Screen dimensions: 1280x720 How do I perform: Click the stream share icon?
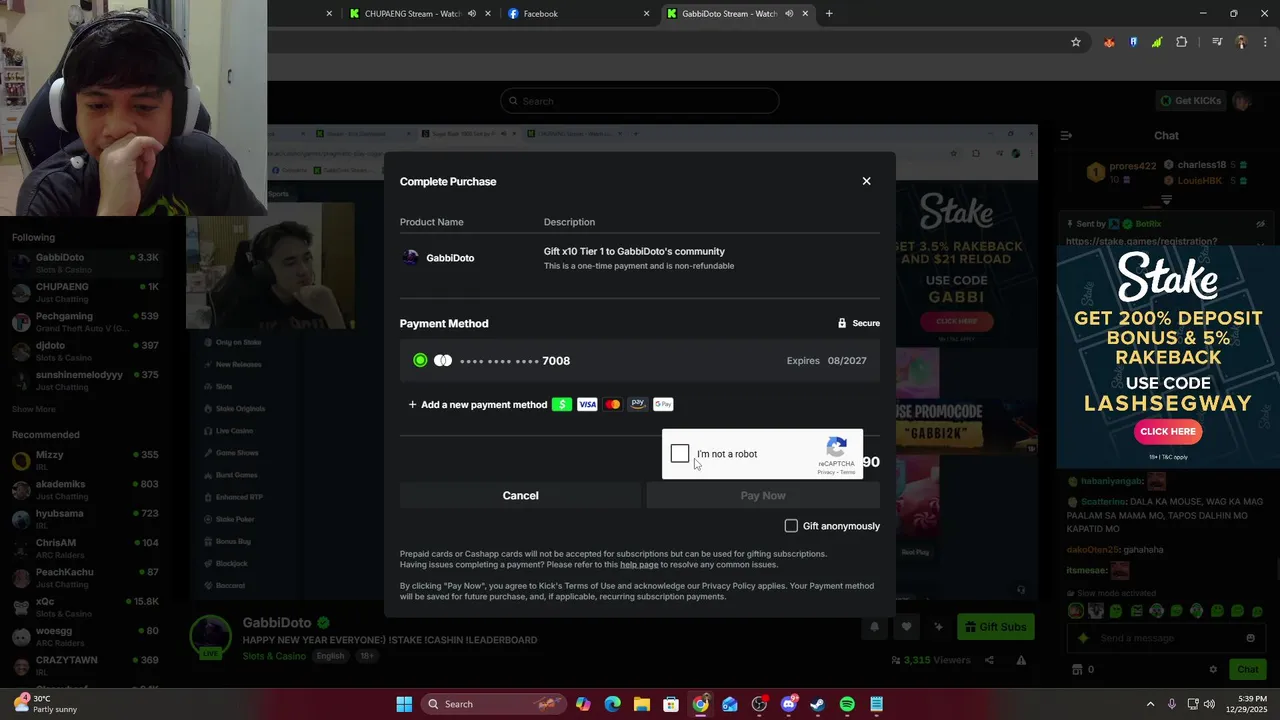tap(989, 660)
